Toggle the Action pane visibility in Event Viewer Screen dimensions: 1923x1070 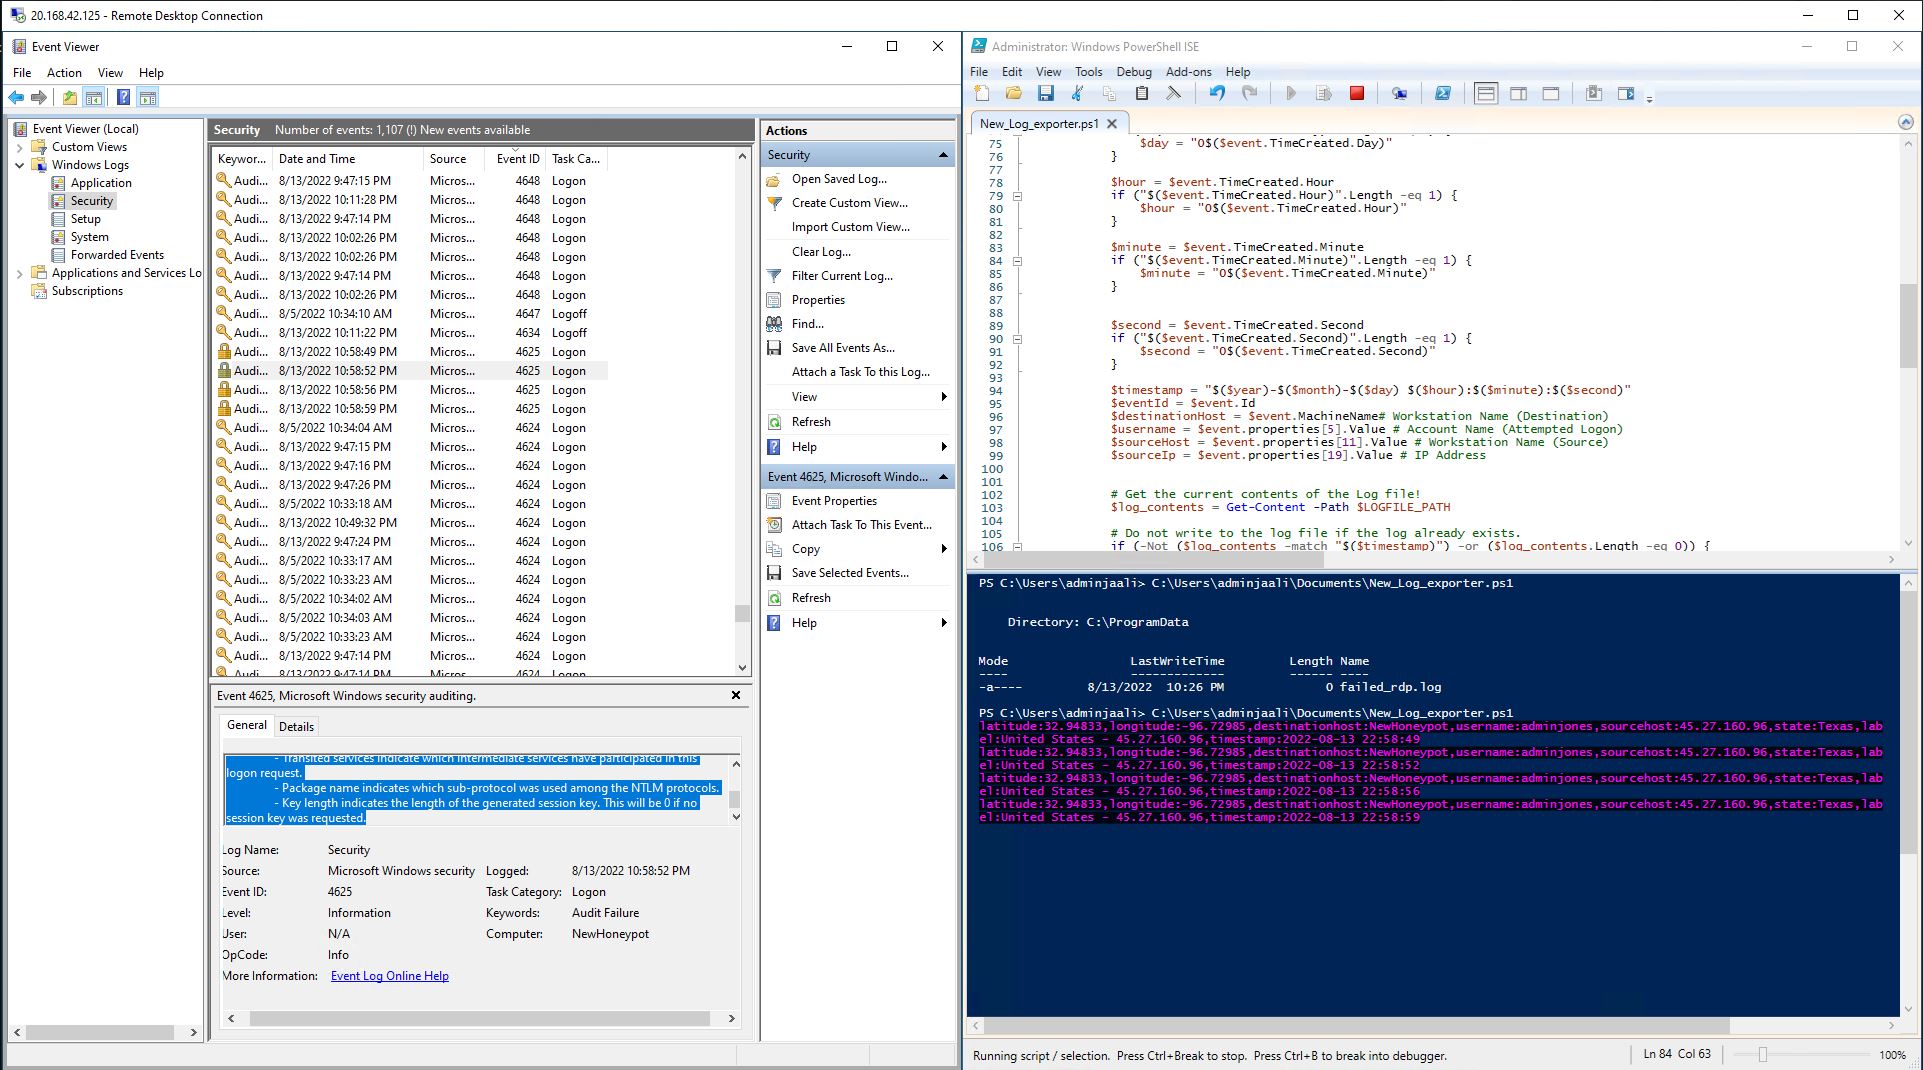(148, 97)
